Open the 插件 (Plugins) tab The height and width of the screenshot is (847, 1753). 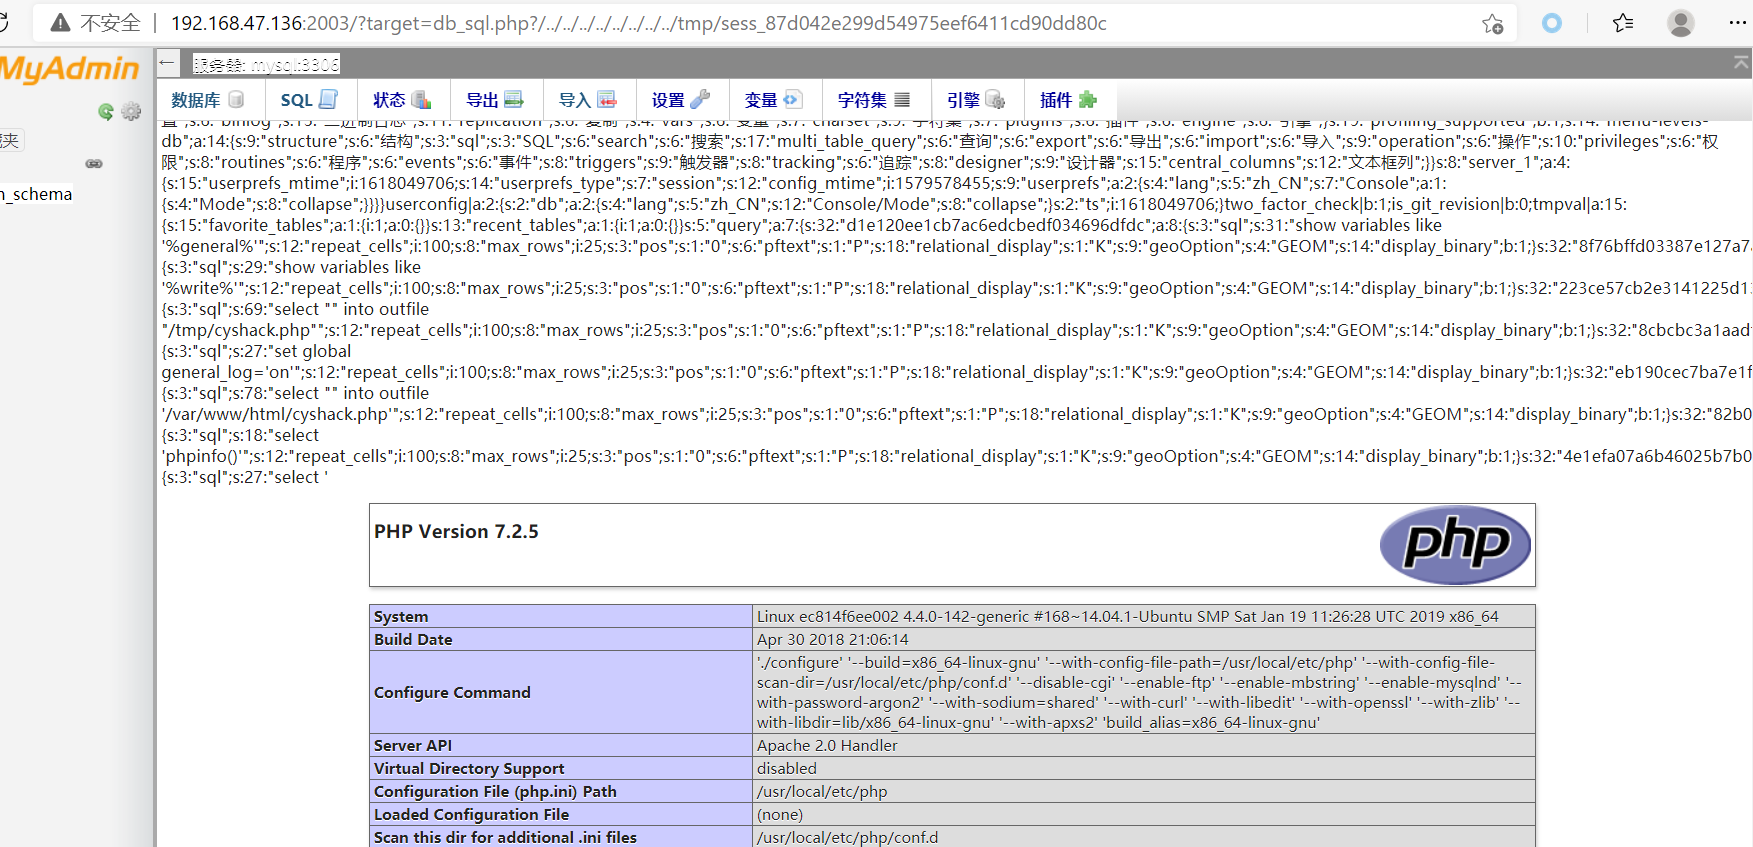click(x=1070, y=100)
